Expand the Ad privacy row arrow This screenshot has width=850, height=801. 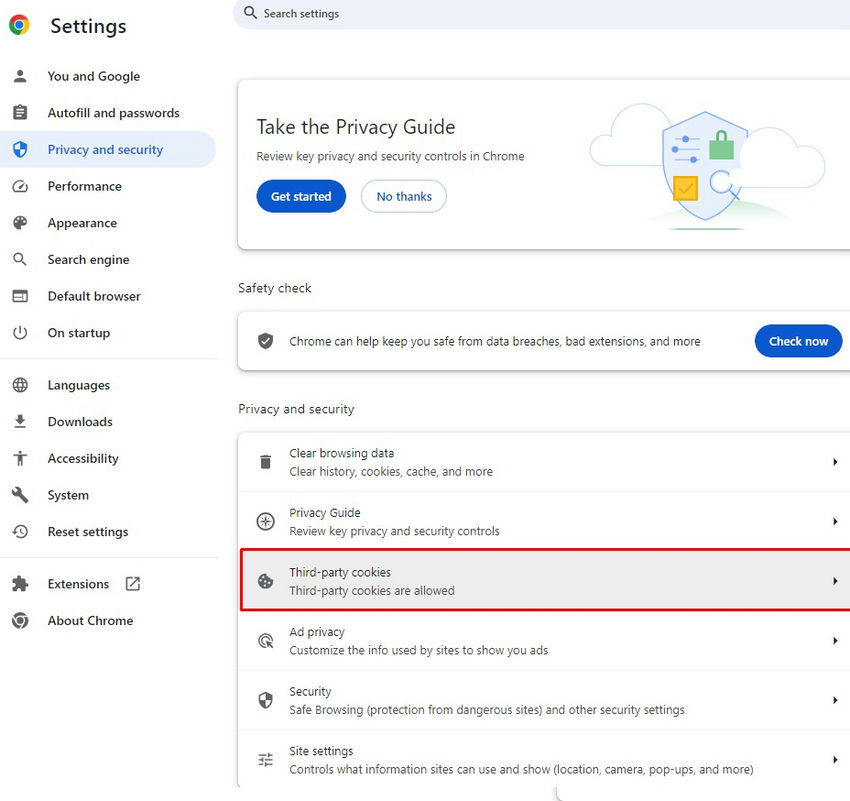(834, 641)
